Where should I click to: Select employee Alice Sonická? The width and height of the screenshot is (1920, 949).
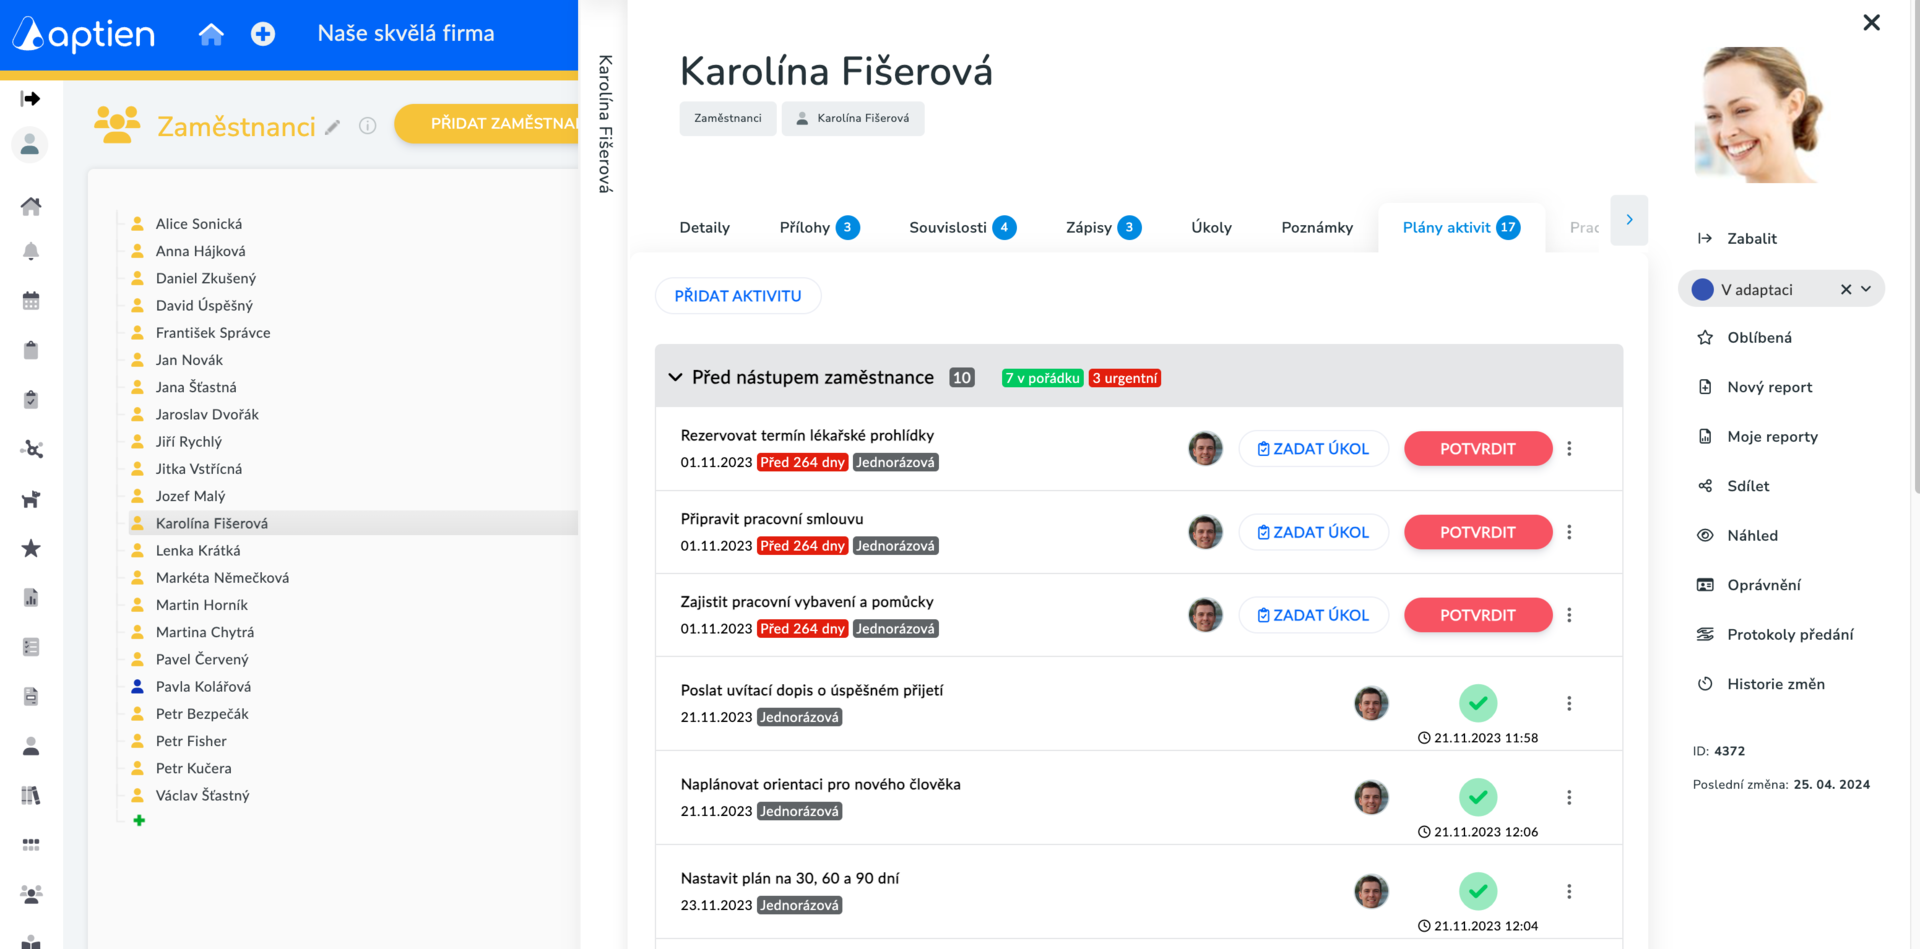[x=199, y=224]
